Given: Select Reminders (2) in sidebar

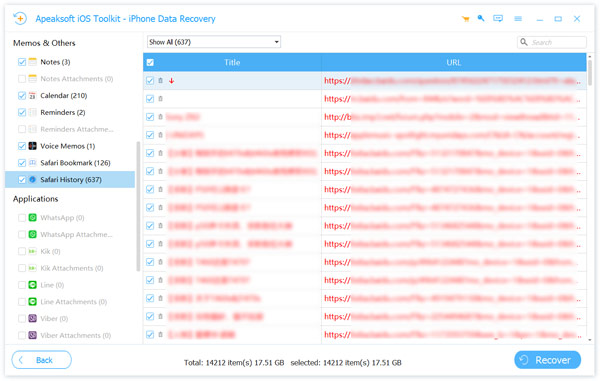Looking at the screenshot, I should (63, 112).
